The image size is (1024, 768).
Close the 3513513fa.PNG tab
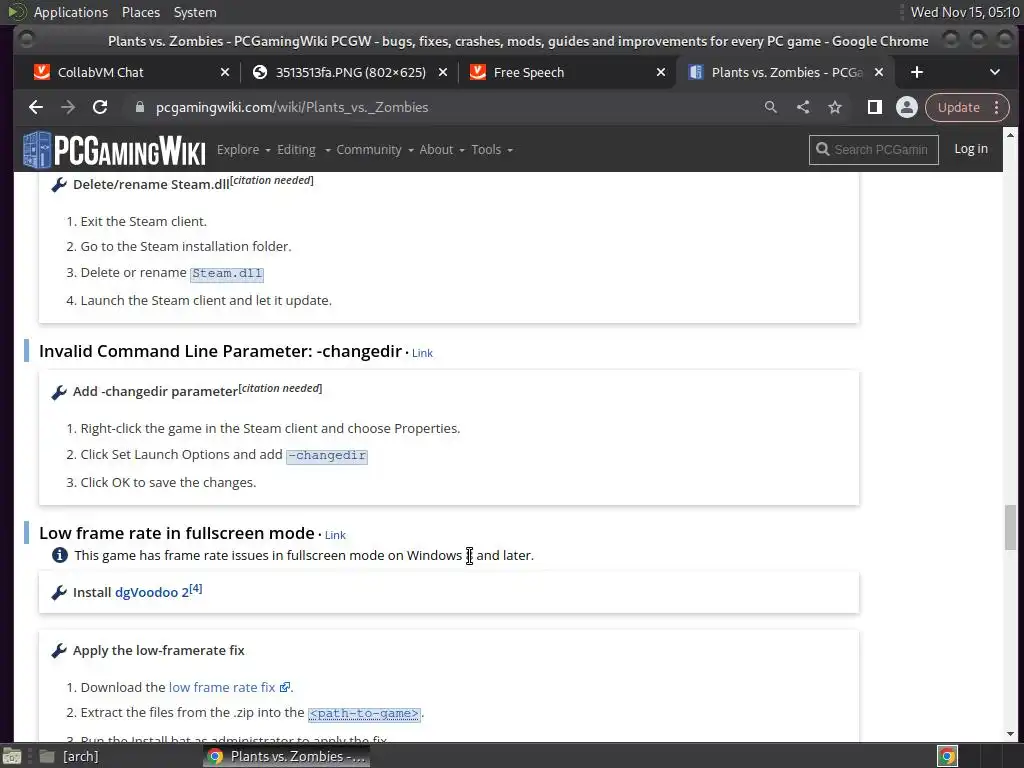tap(443, 72)
